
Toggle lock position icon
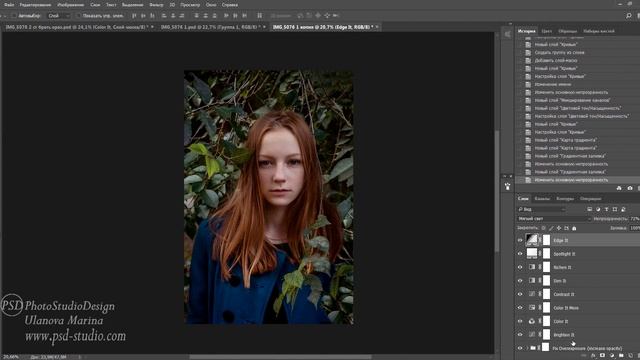click(x=559, y=228)
